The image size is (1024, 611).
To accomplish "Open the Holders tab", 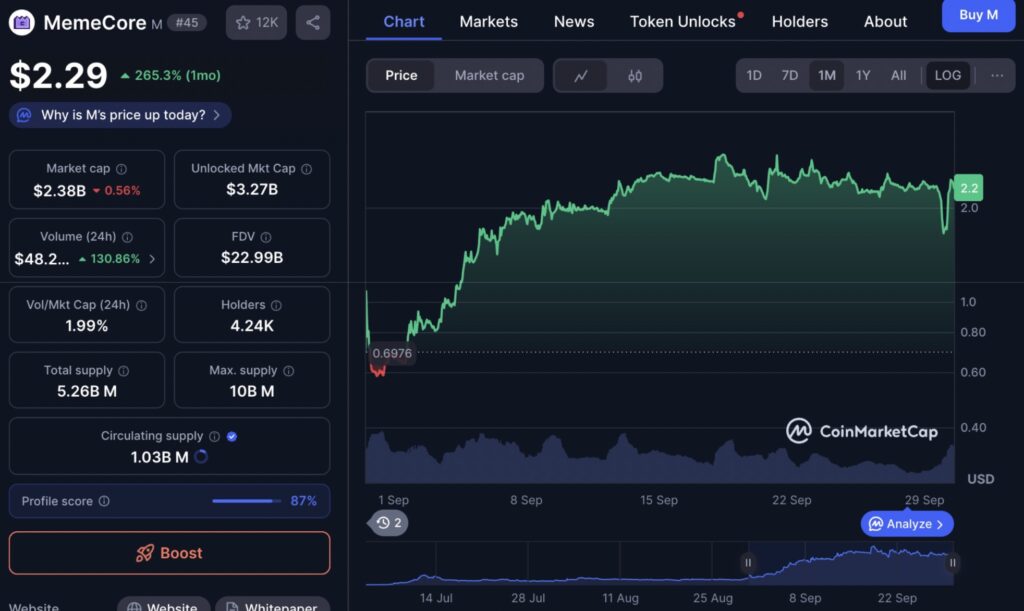I will click(799, 22).
